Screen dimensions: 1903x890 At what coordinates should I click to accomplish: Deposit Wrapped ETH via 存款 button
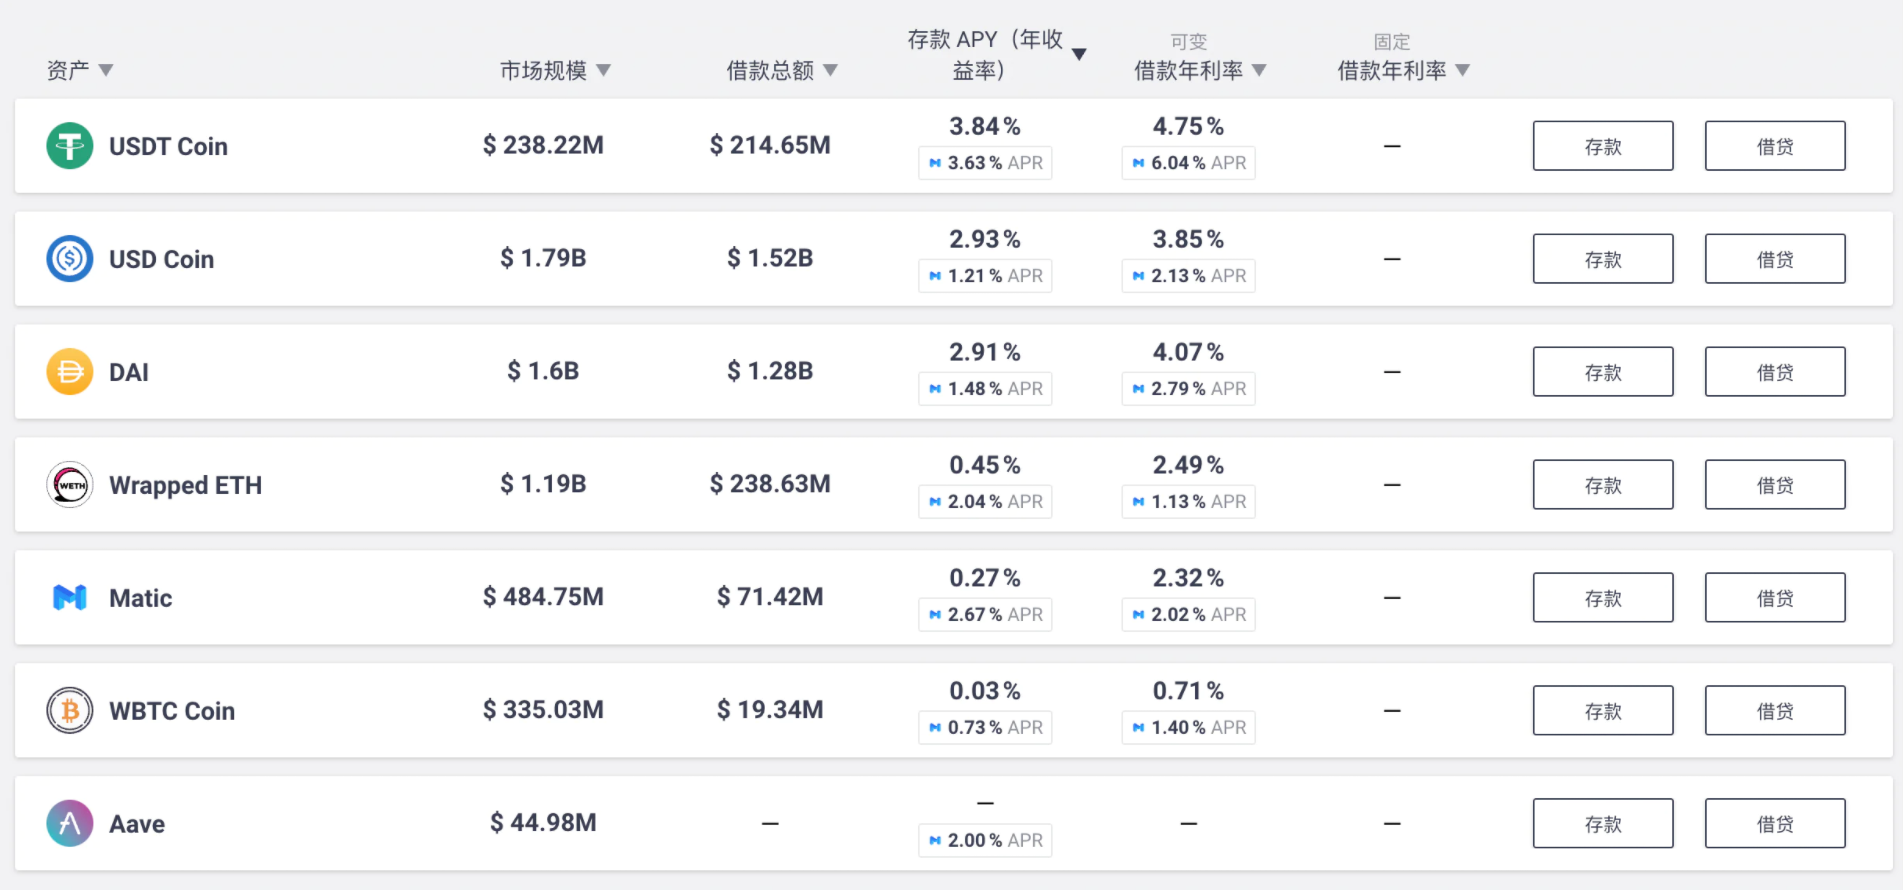click(x=1603, y=485)
